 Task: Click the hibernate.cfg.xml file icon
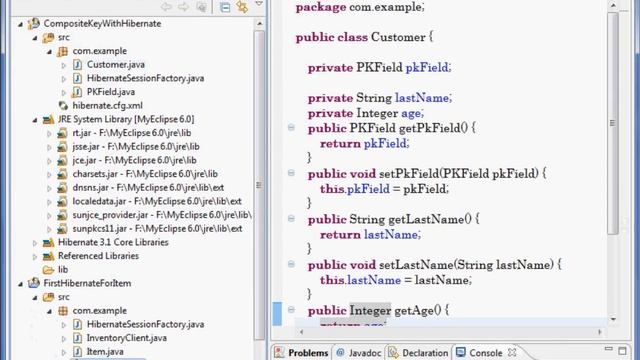tap(63, 106)
